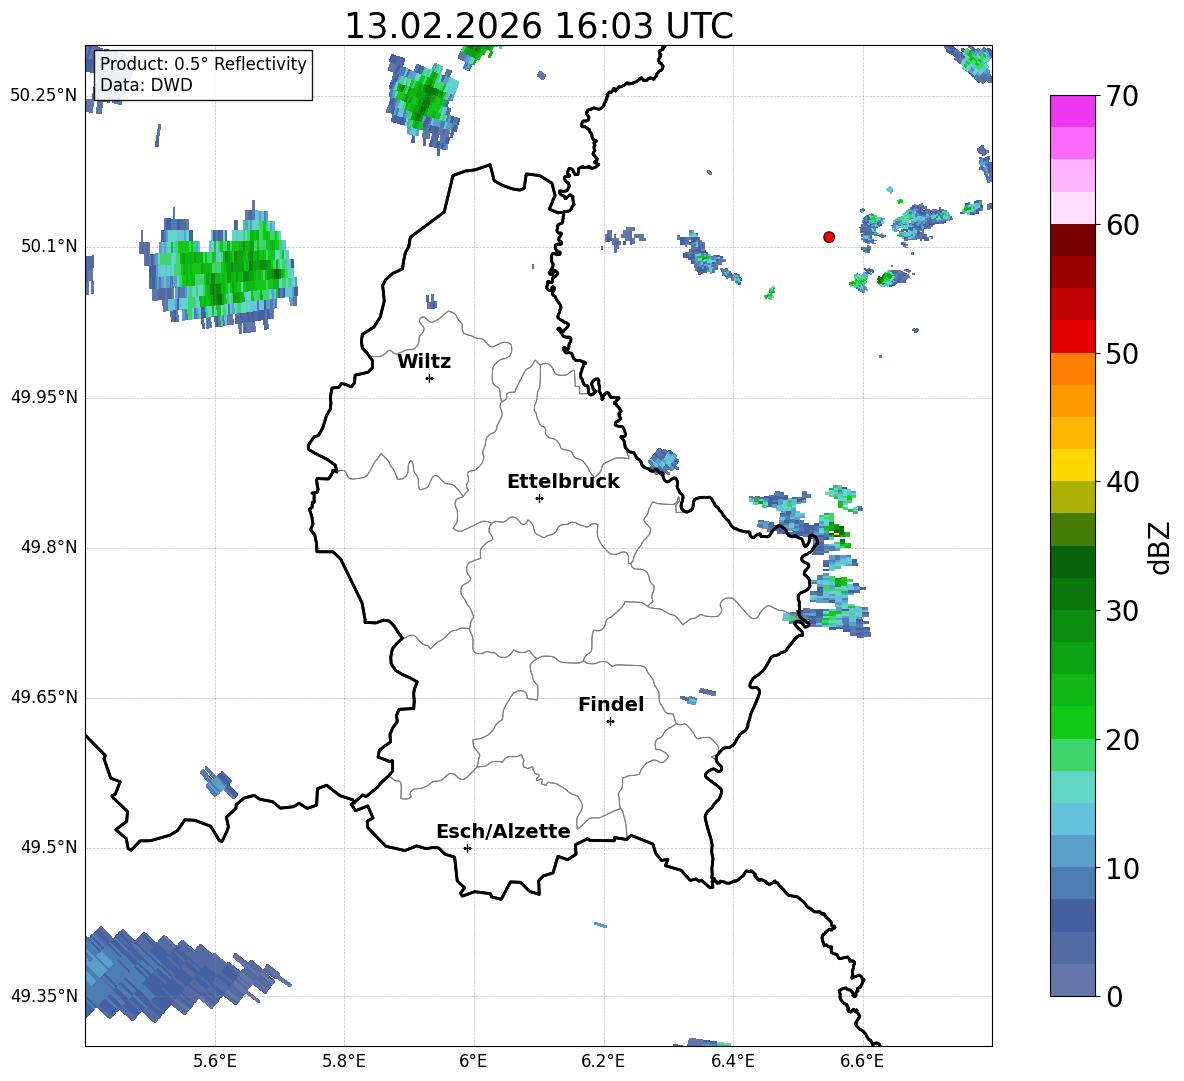
Task: Click the 6°E longitude label
Action: coord(473,1062)
